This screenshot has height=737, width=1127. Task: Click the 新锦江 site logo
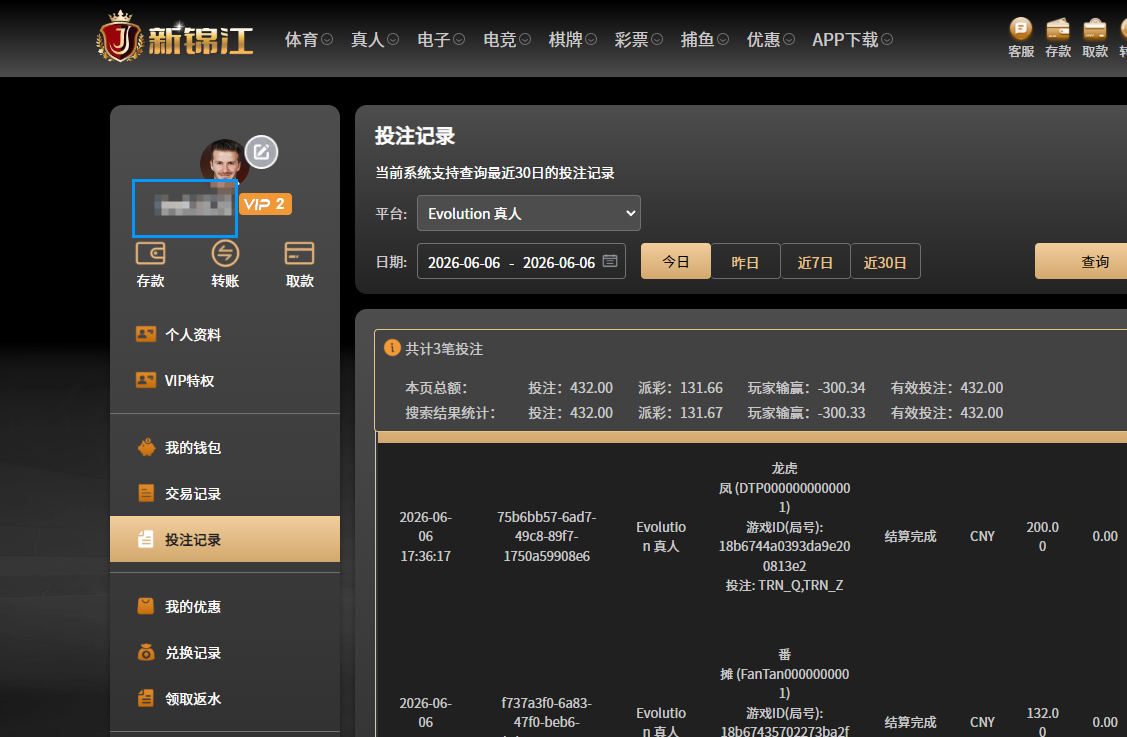(175, 37)
